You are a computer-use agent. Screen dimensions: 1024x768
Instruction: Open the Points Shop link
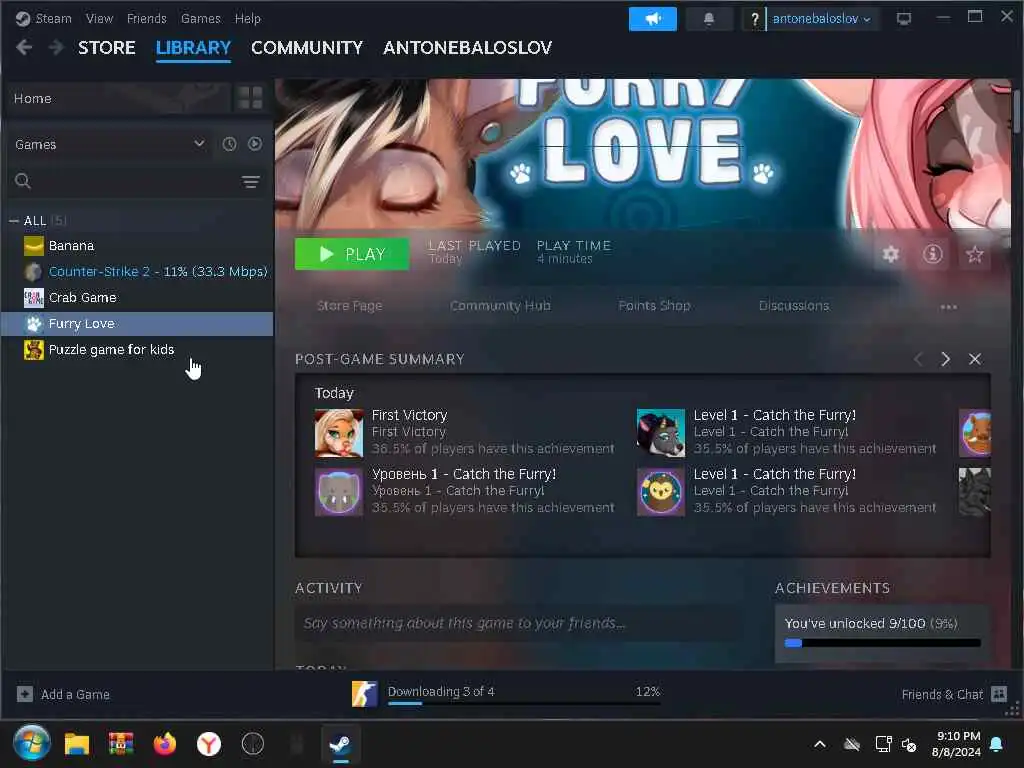point(654,306)
